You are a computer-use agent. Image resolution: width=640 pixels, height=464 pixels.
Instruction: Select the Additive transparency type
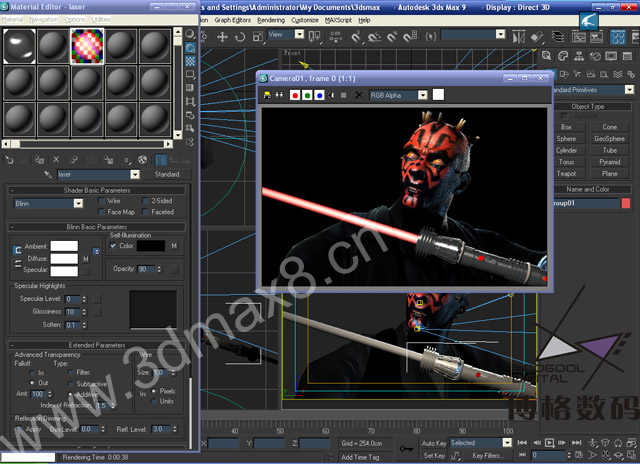click(x=70, y=395)
